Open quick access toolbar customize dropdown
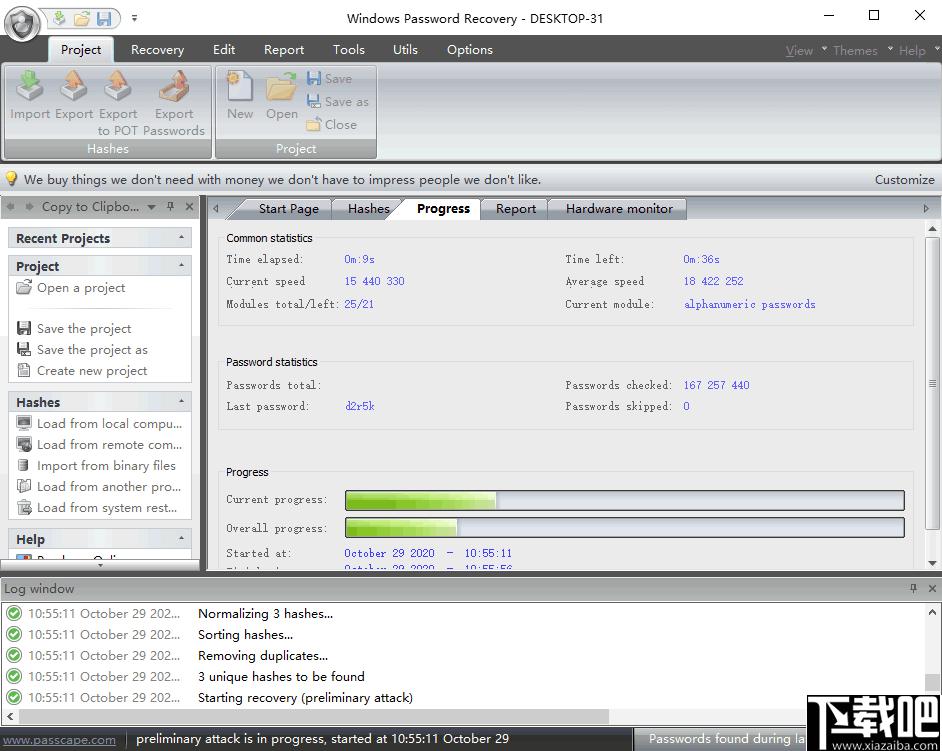The image size is (942, 751). coord(135,18)
